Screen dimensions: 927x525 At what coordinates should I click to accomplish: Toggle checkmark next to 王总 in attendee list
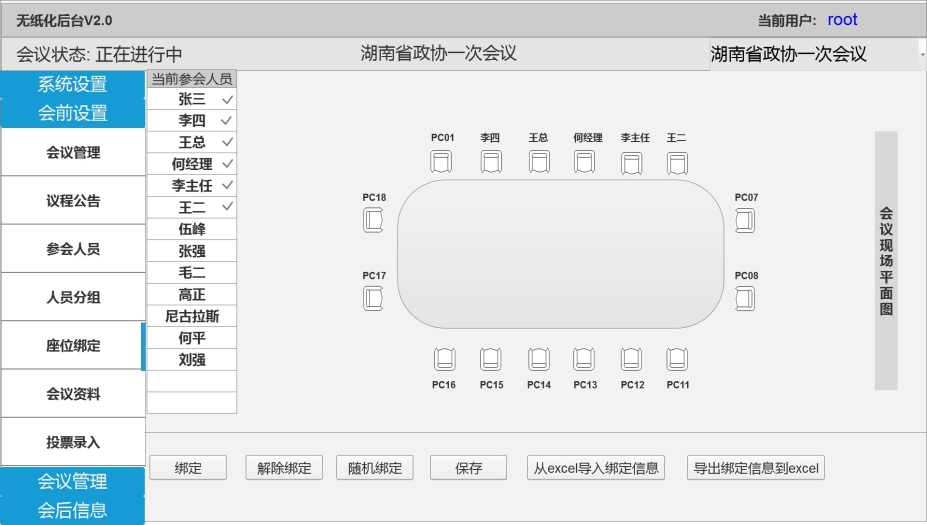(x=227, y=142)
